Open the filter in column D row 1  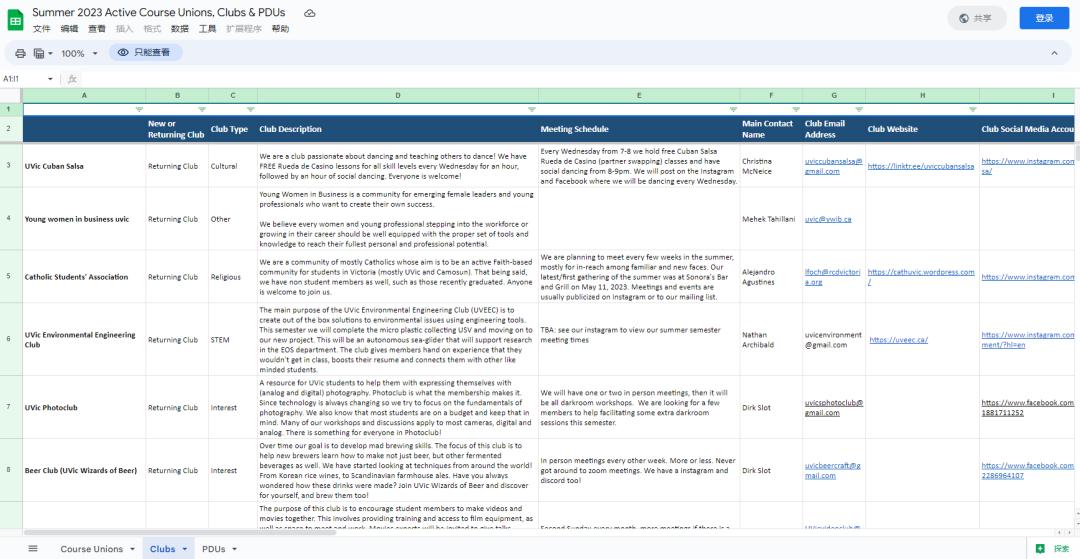532,109
